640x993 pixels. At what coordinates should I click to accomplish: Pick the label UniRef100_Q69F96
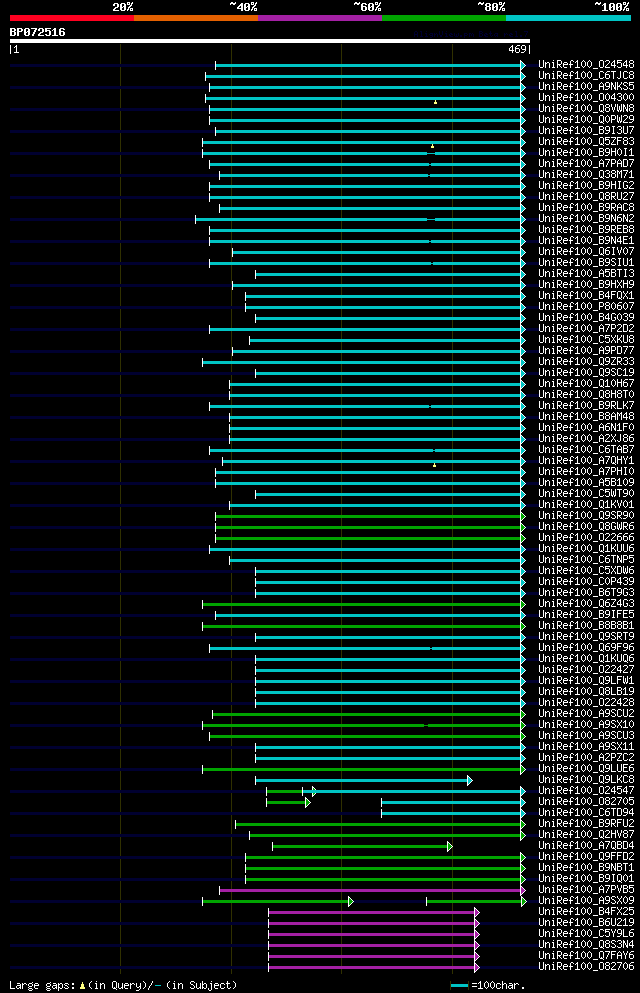tap(586, 648)
